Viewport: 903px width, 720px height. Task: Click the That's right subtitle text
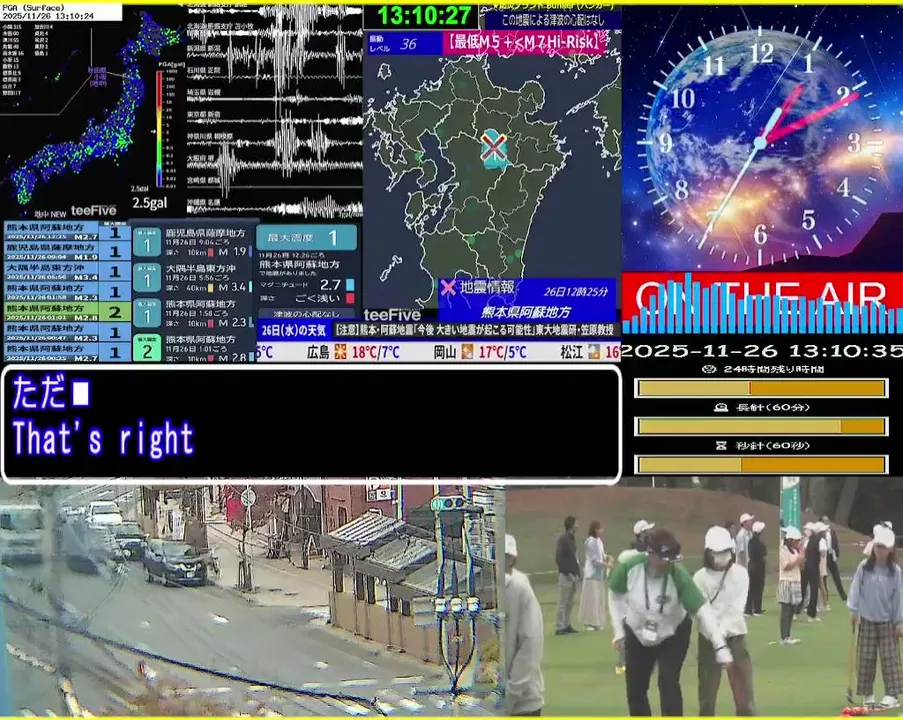[103, 439]
